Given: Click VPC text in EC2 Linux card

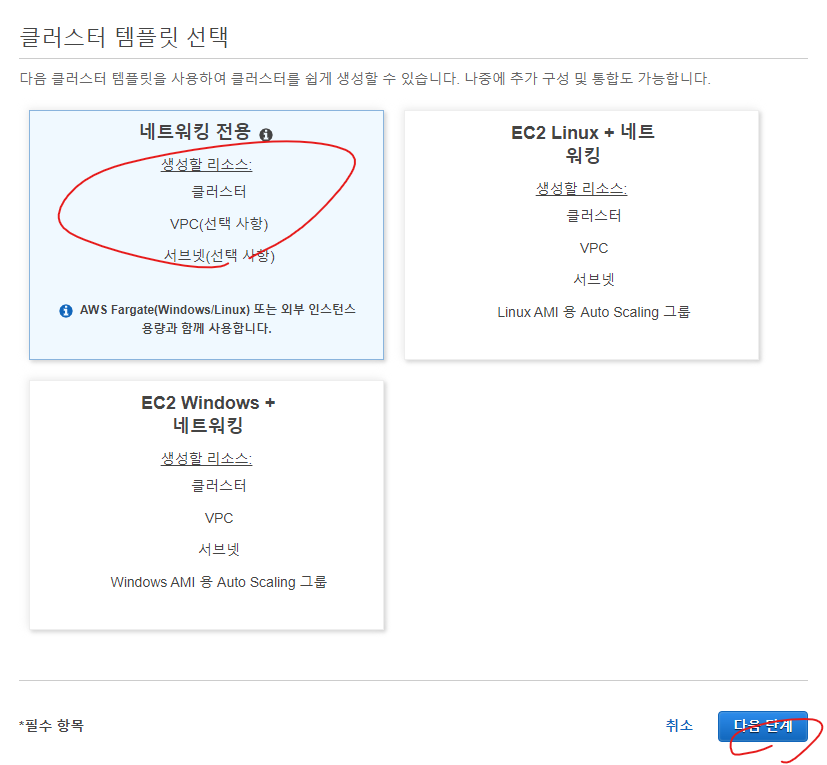Looking at the screenshot, I should pyautogui.click(x=593, y=248).
